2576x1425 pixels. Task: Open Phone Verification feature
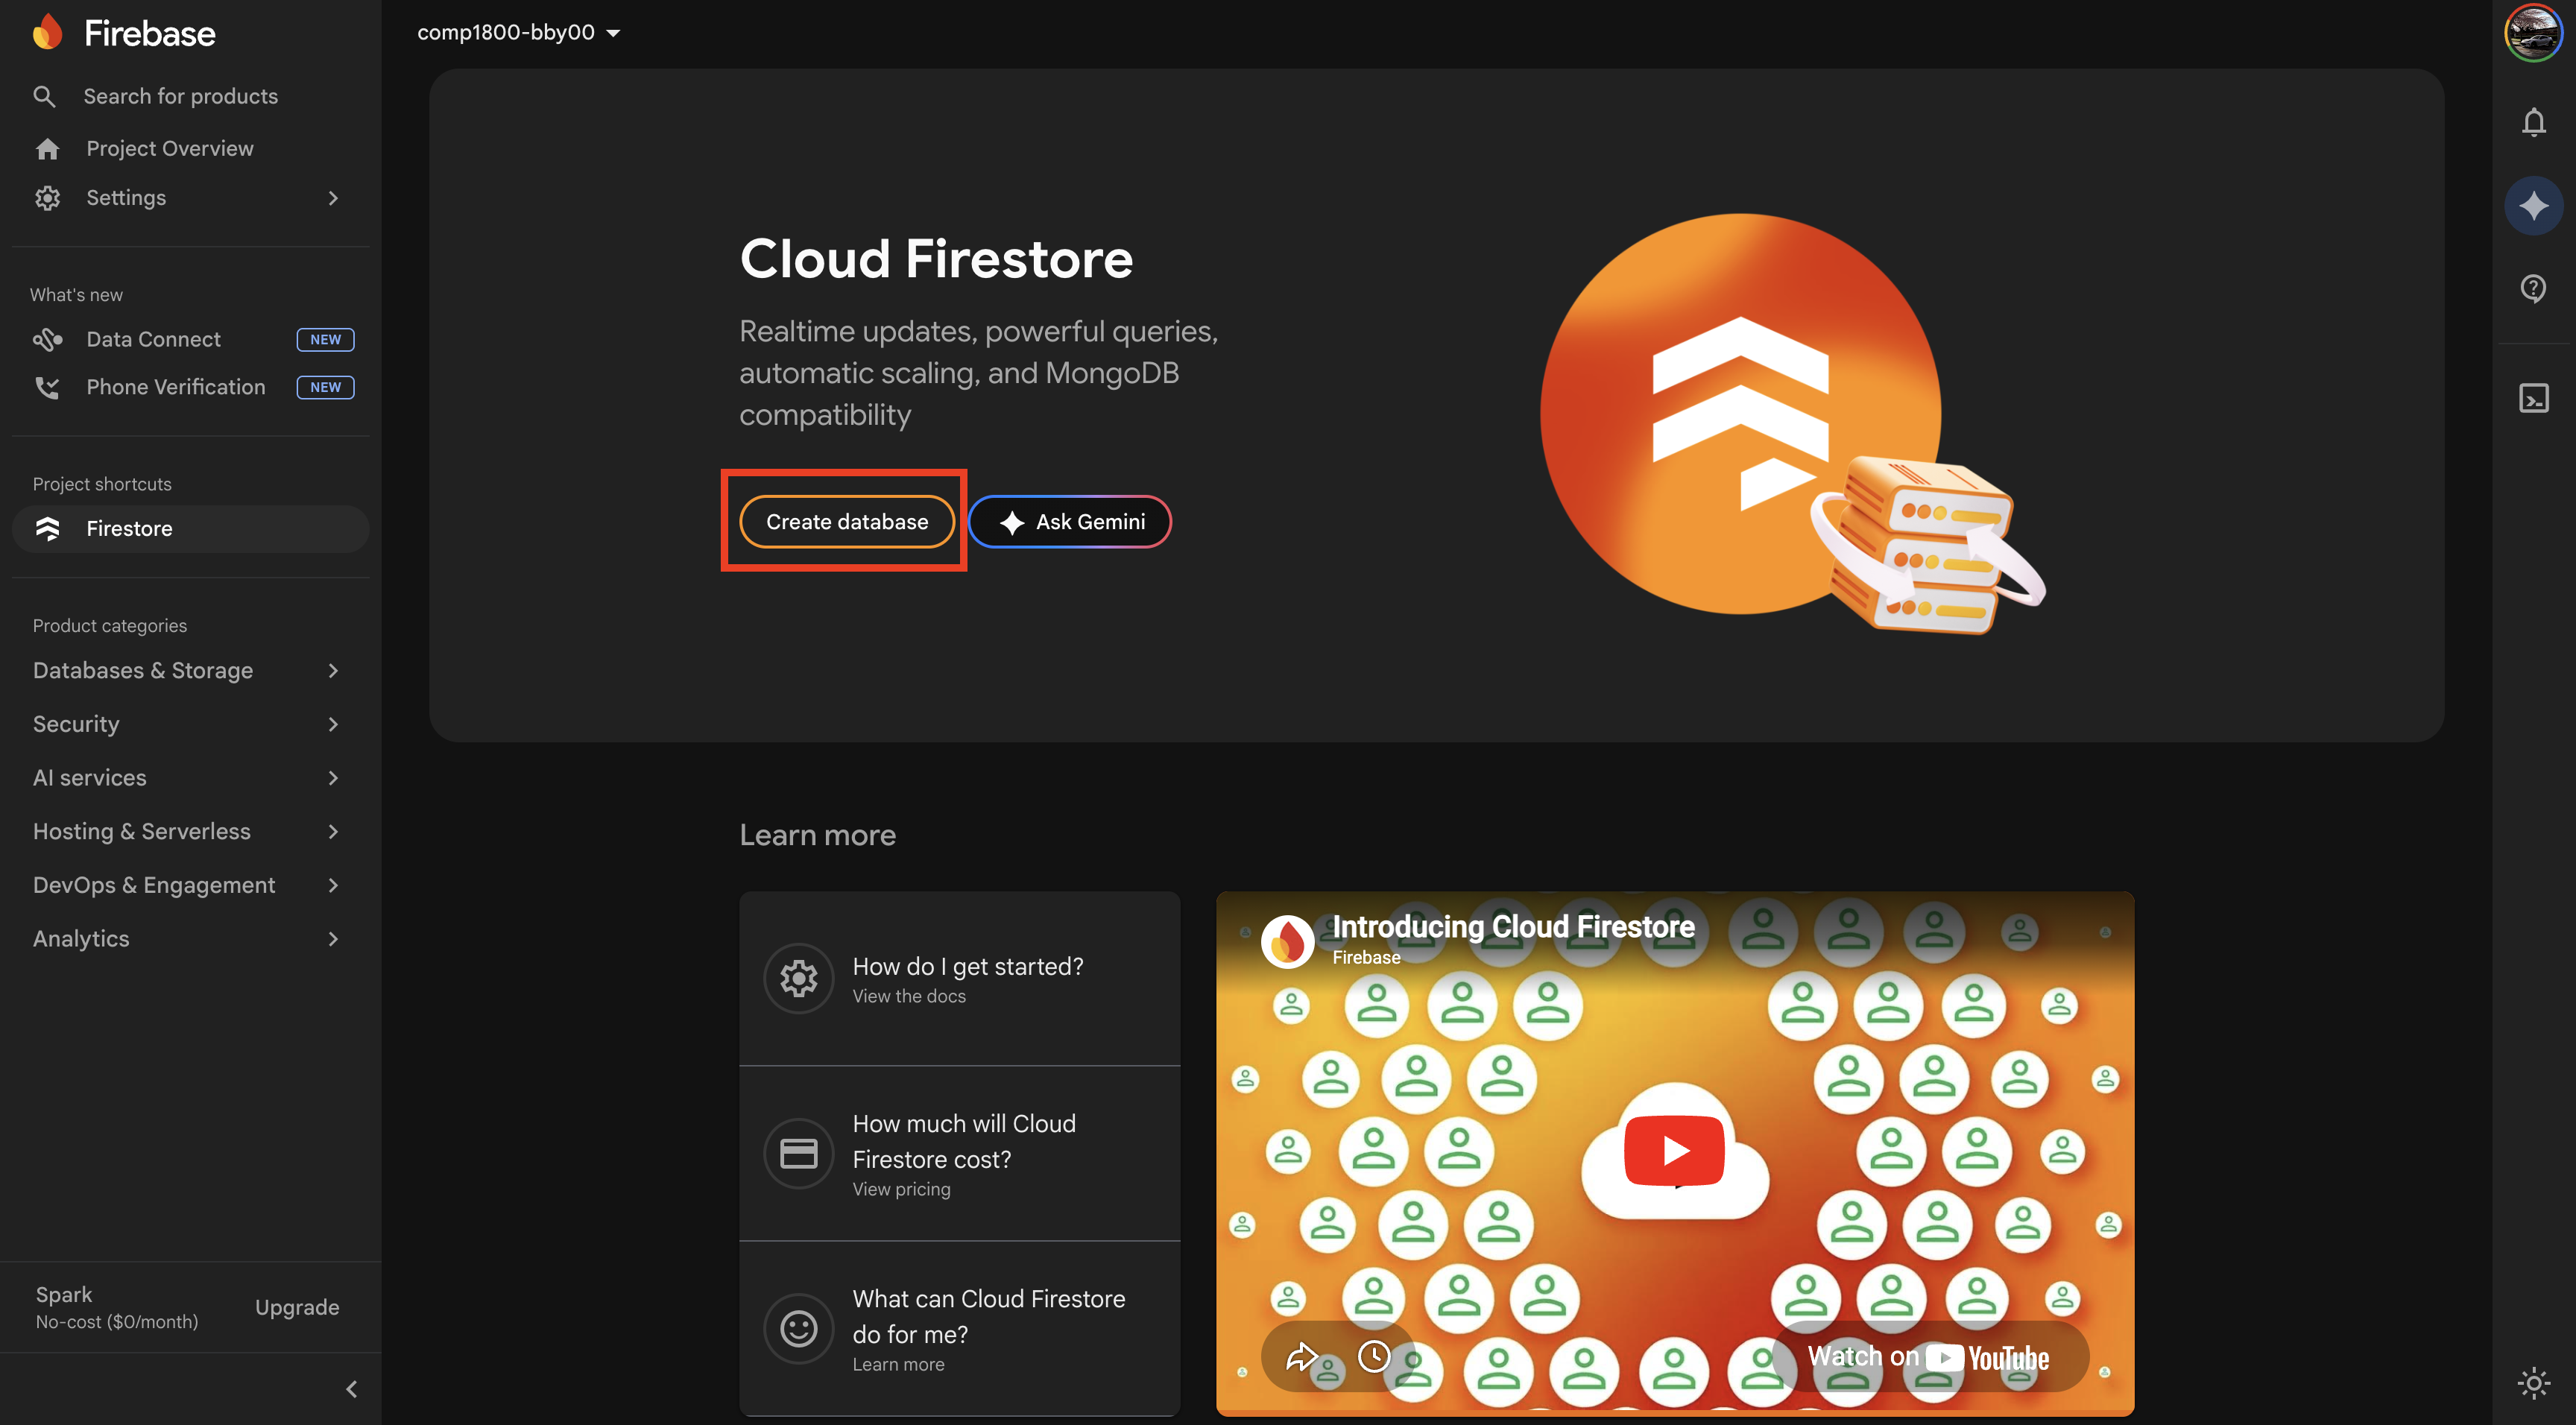point(175,387)
